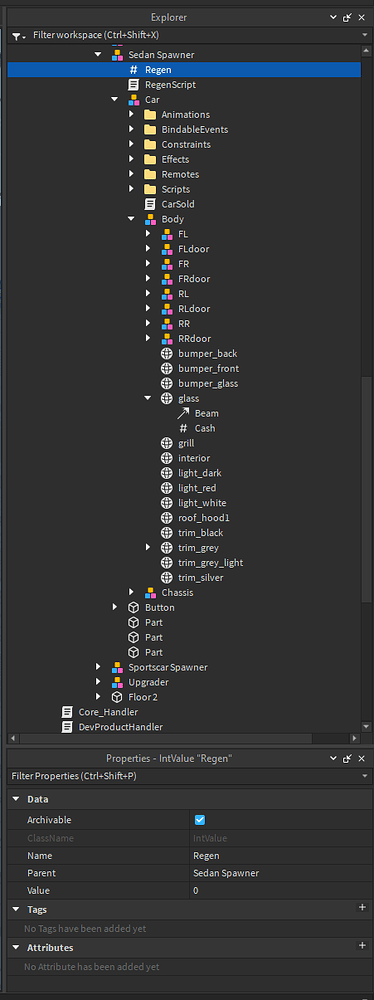Click the DevProductHandler script icon

pos(67,727)
